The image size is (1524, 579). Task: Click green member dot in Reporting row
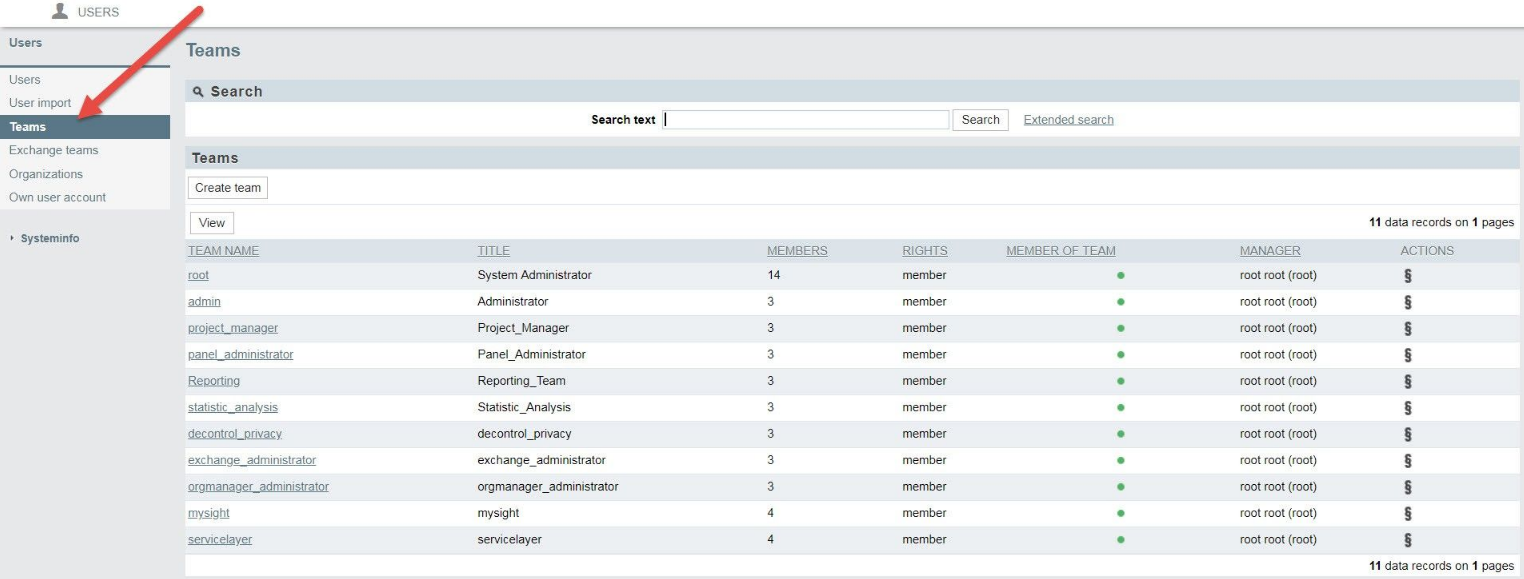[x=1120, y=381]
